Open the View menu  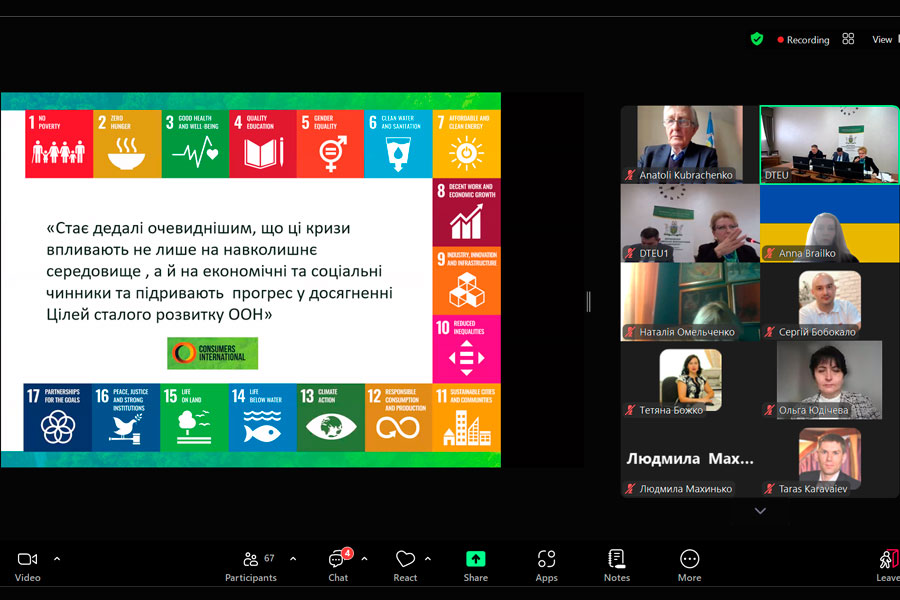click(x=882, y=40)
